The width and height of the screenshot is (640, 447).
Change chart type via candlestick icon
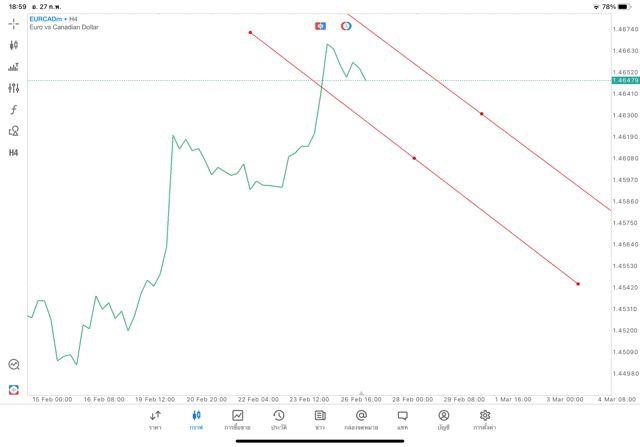tap(13, 45)
